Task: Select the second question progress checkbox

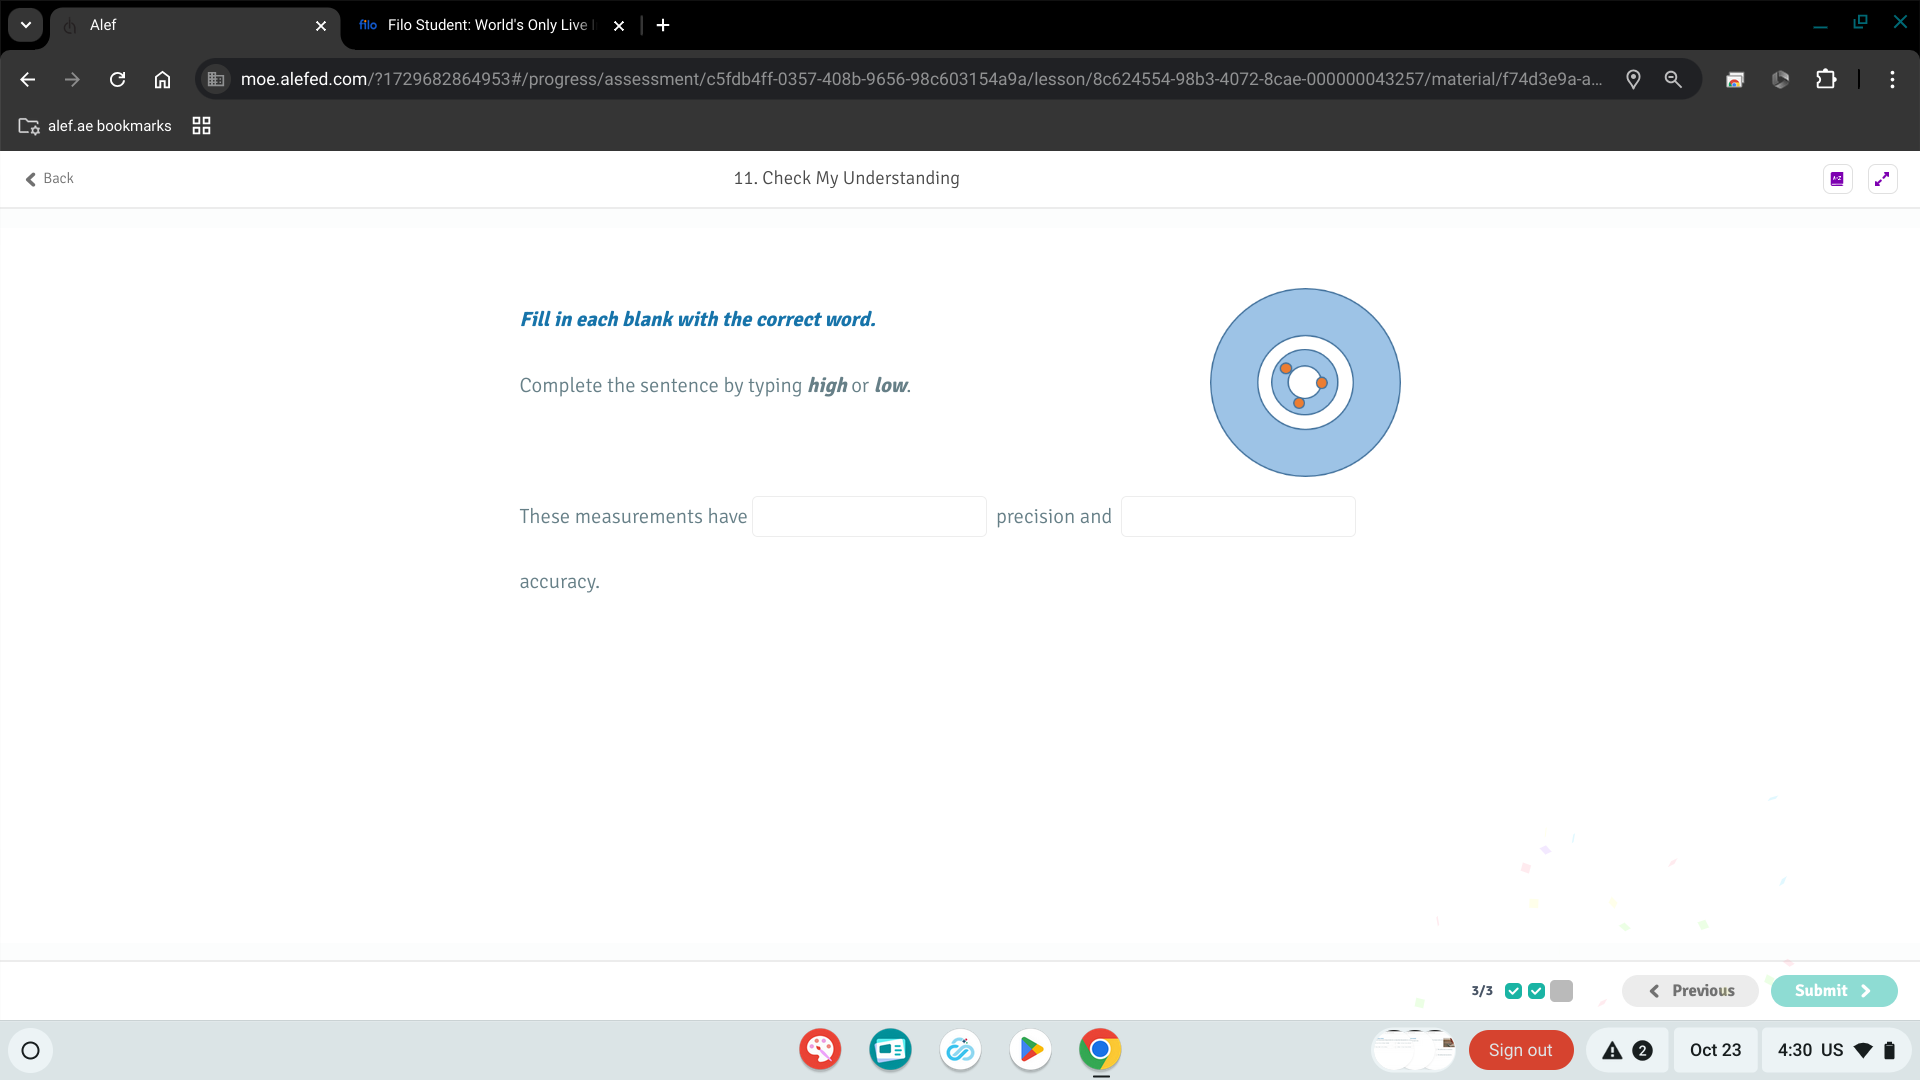Action: pyautogui.click(x=1537, y=991)
